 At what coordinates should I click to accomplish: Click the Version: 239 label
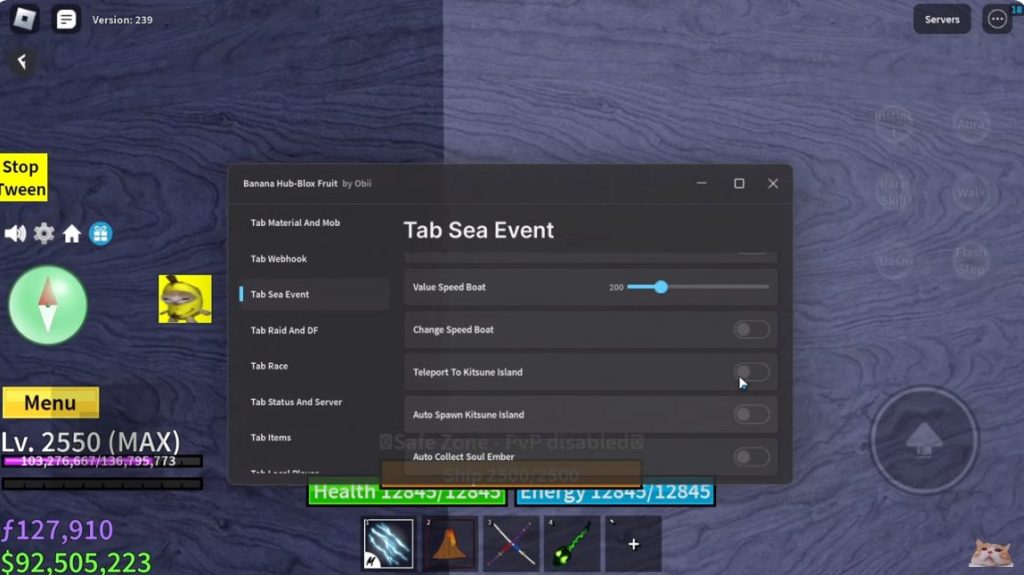(x=122, y=20)
